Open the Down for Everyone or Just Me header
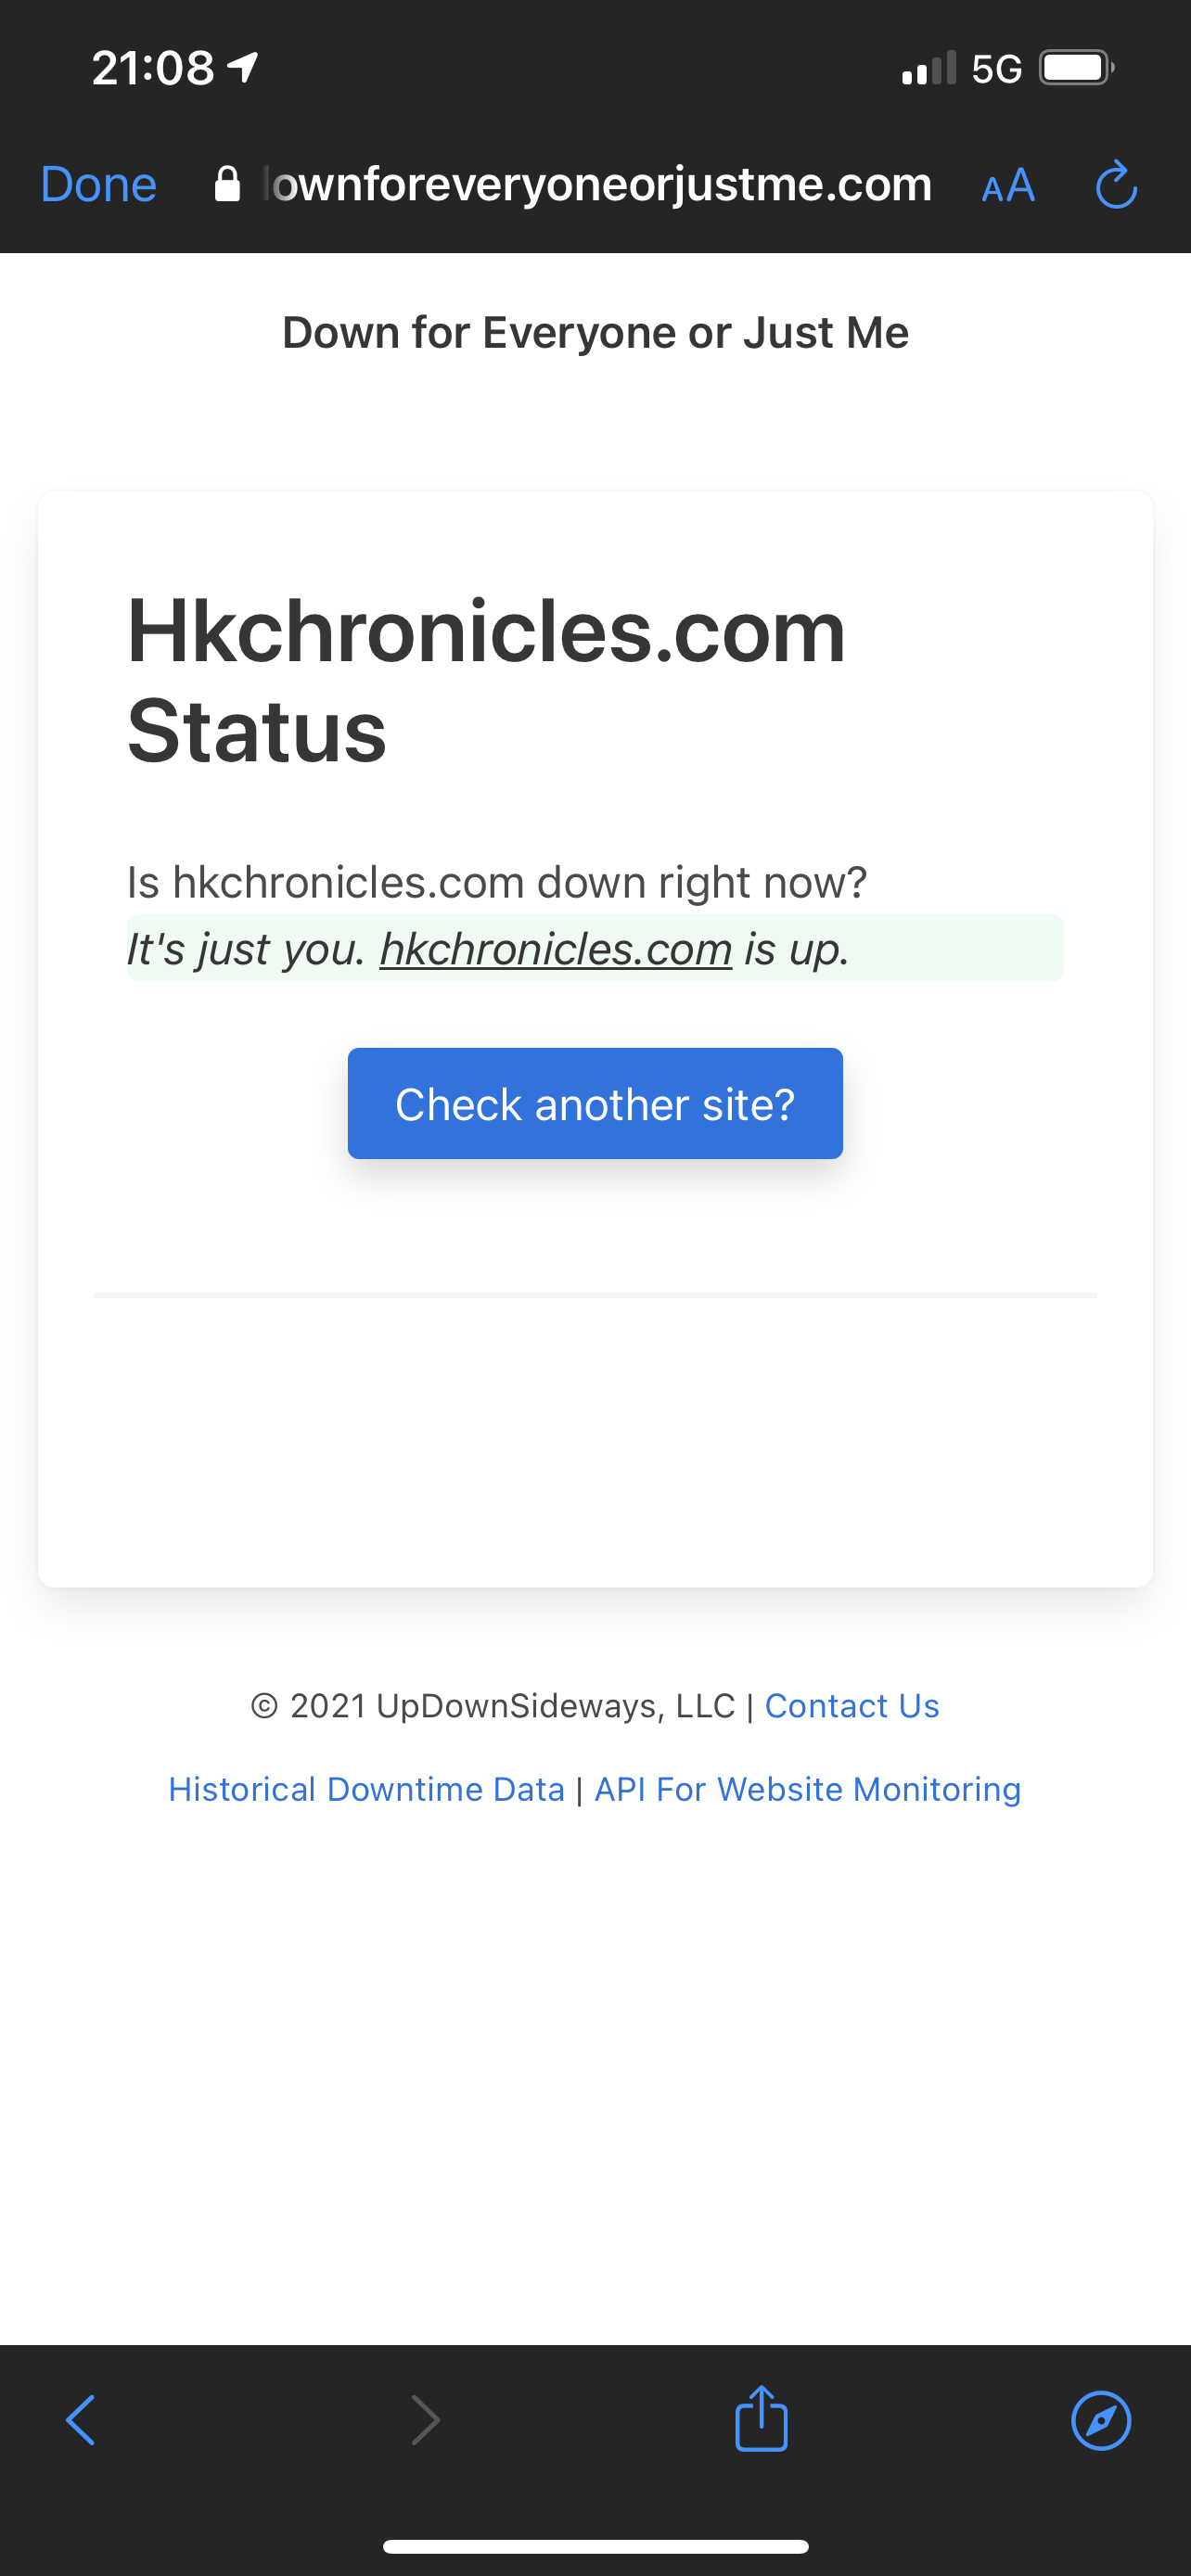 [x=595, y=333]
